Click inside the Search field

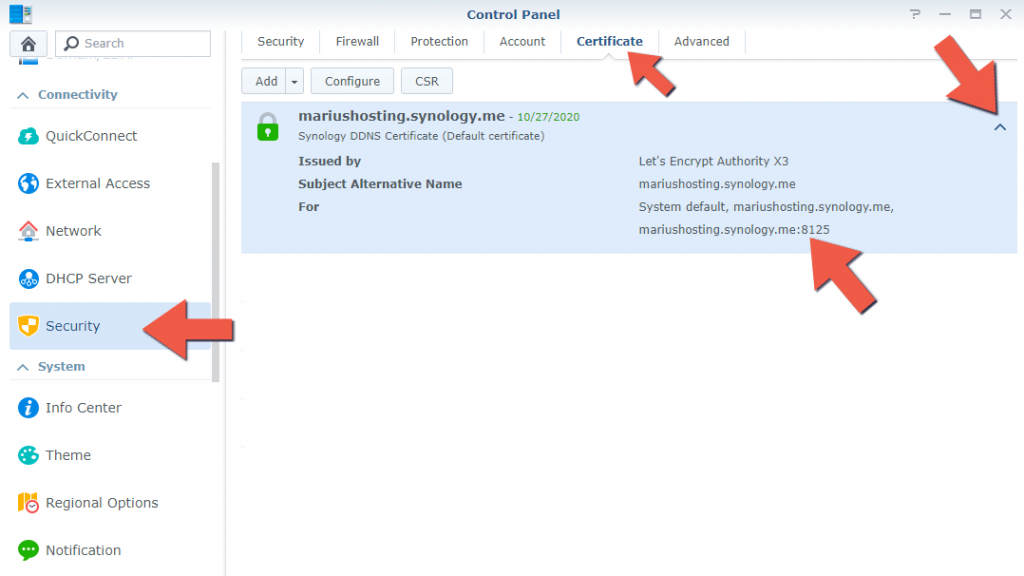[140, 43]
